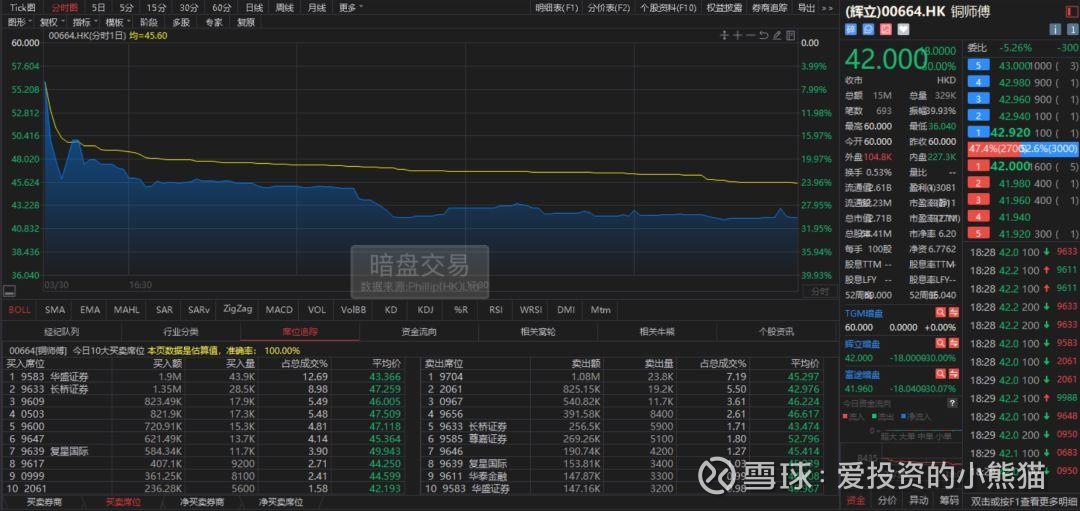Open the notes panel icon above chart

(790, 35)
